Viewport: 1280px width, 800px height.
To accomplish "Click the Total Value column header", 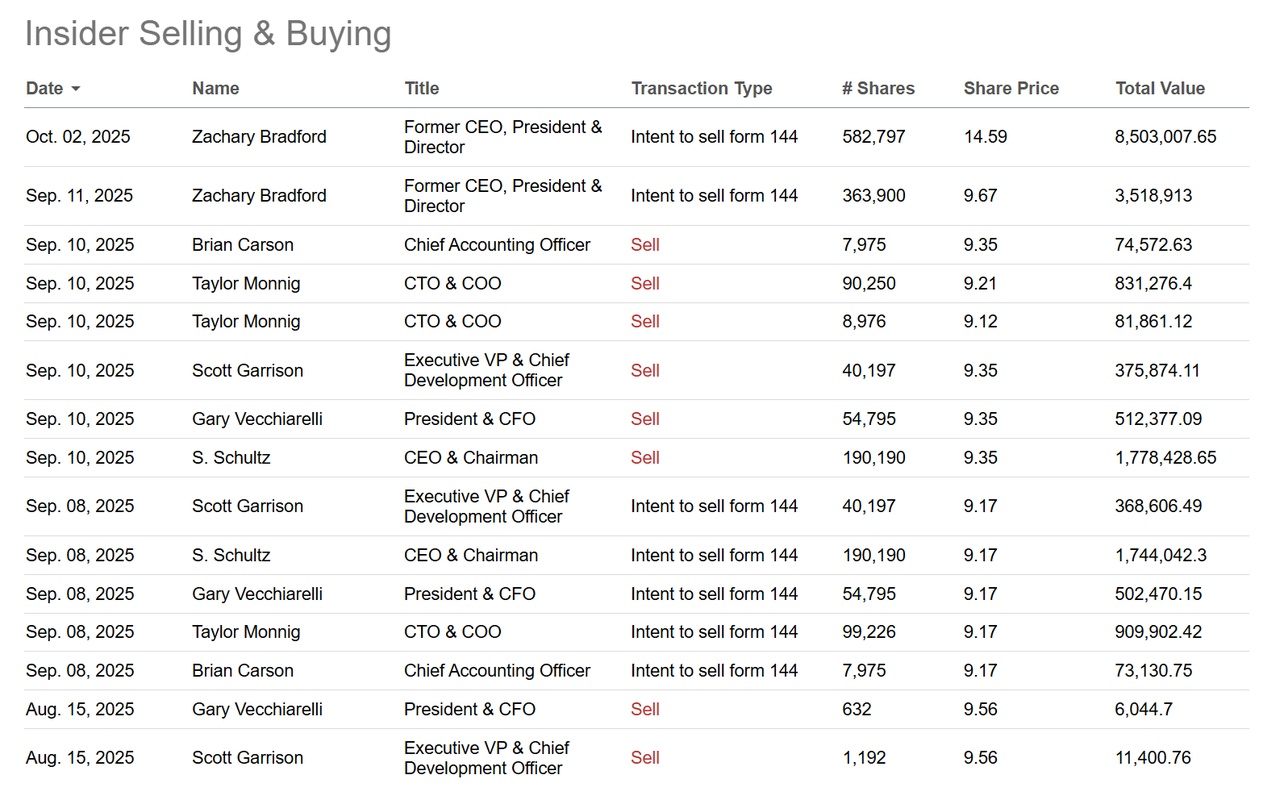I will [1159, 88].
